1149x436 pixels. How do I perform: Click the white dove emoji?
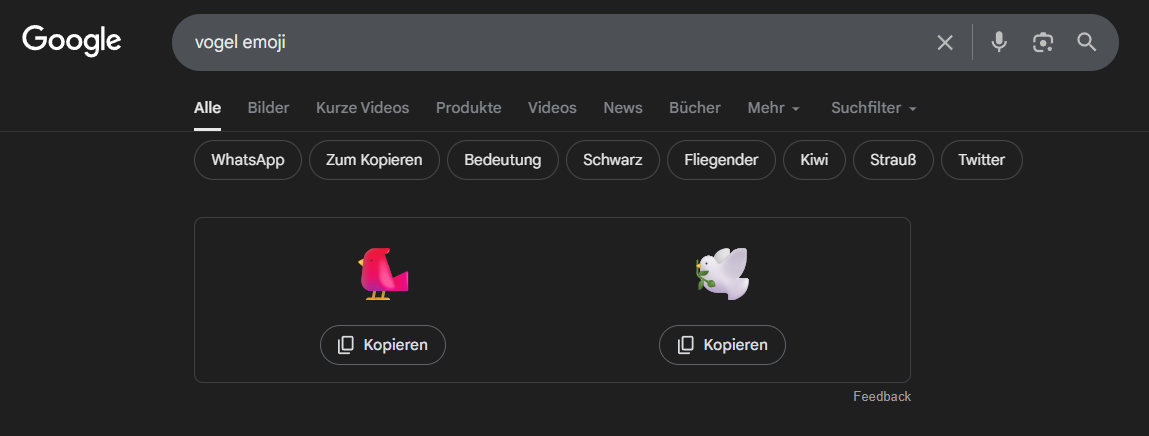[x=722, y=275]
